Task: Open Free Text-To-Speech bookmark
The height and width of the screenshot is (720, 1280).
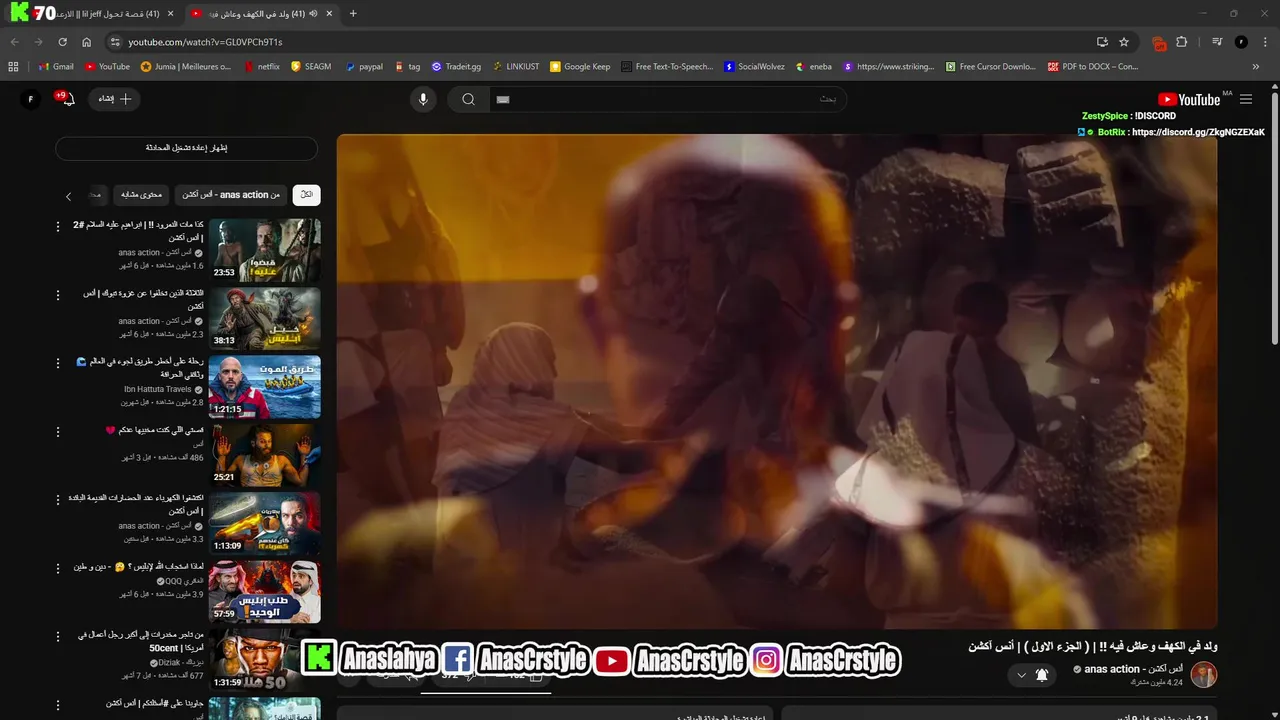Action: (667, 67)
